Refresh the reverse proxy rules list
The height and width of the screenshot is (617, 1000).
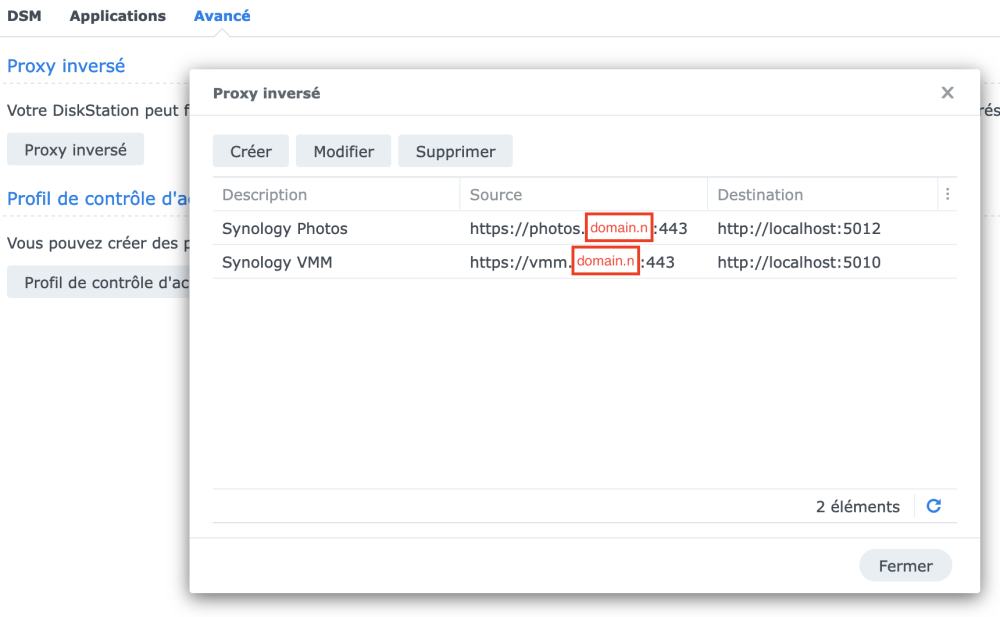click(x=934, y=506)
